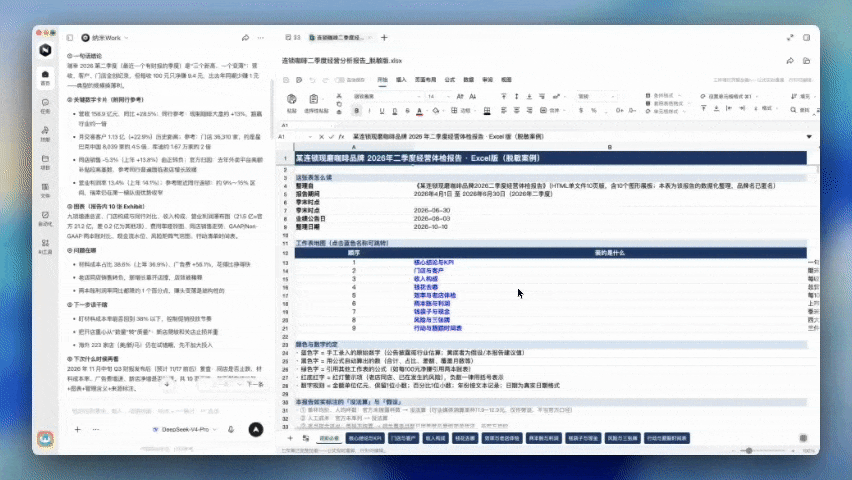The image size is (852, 480).
Task: Switch to the 插入 ribbon tab
Action: (x=401, y=80)
